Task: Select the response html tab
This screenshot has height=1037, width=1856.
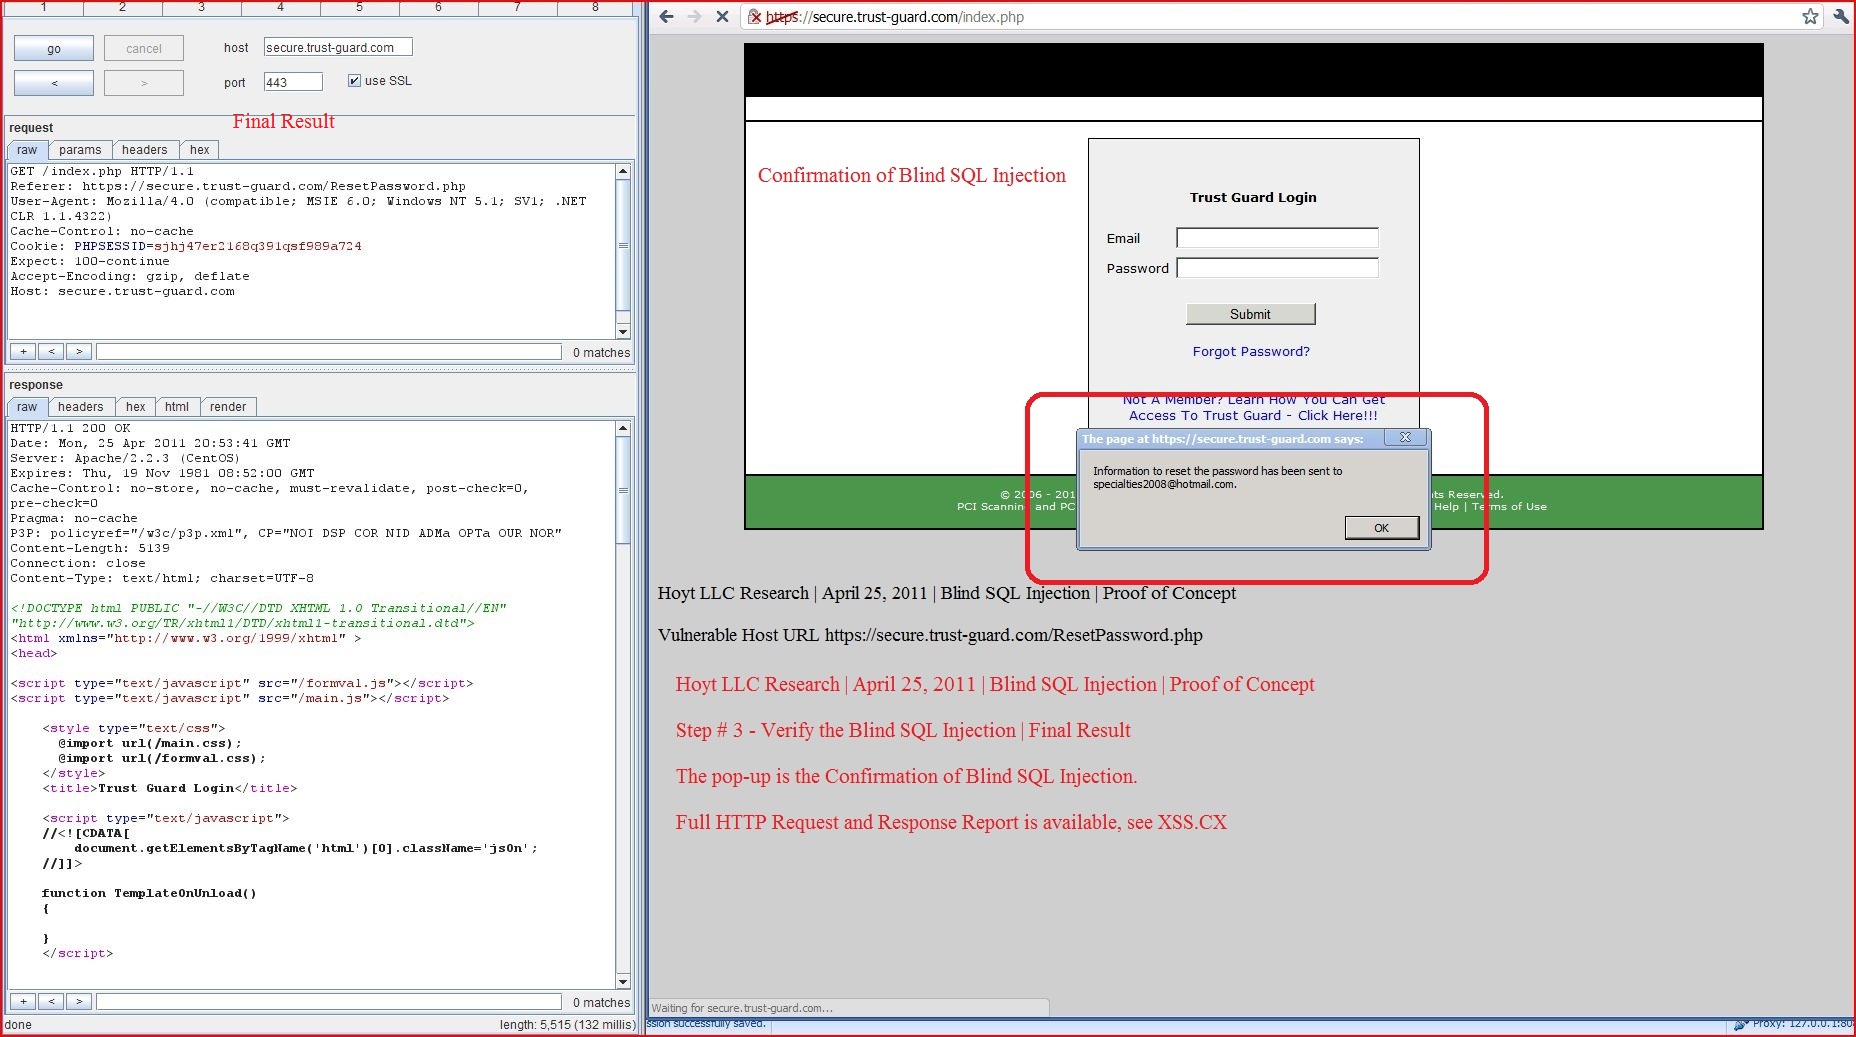Action: tap(177, 407)
